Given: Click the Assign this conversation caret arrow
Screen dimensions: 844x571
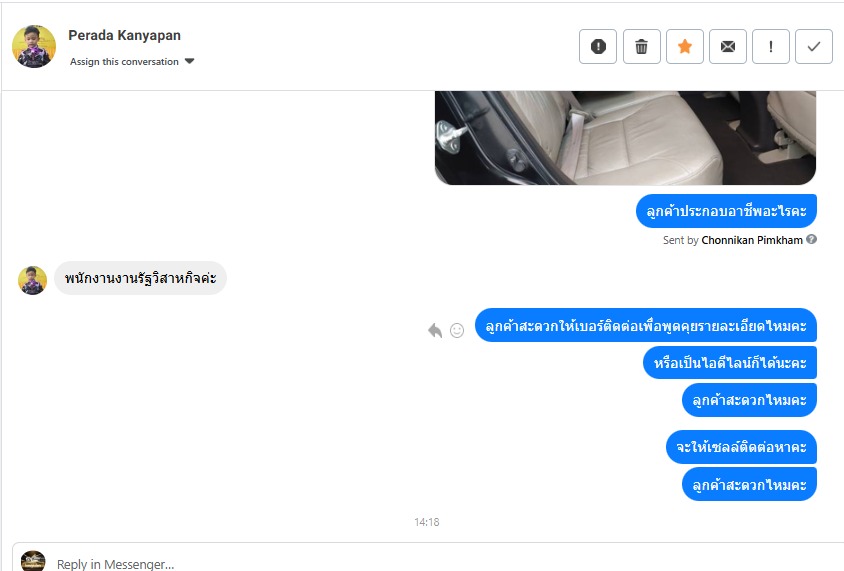Looking at the screenshot, I should click(x=189, y=61).
